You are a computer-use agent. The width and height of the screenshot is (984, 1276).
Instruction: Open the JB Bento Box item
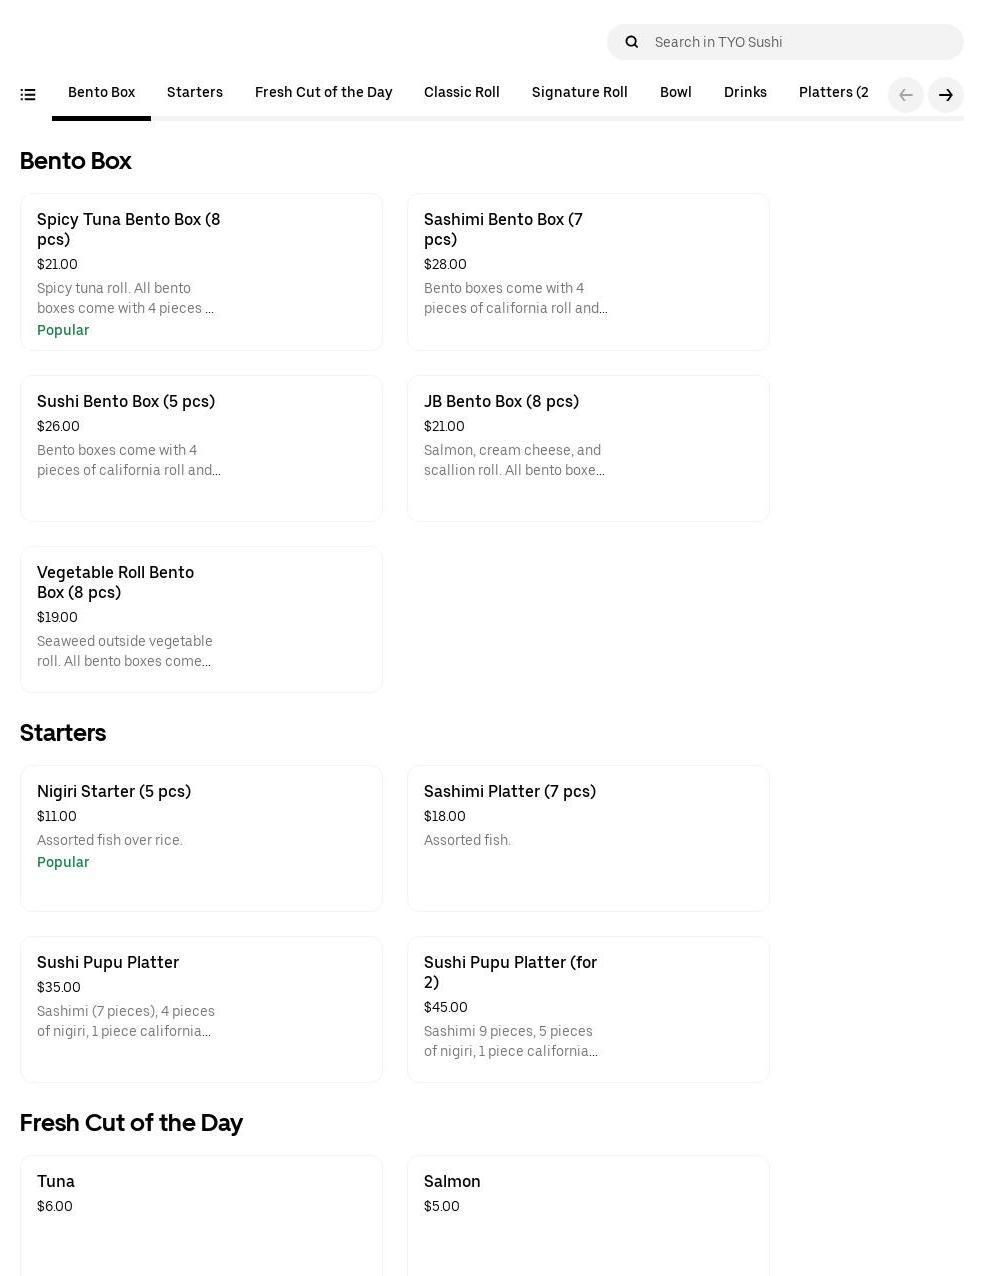(588, 448)
